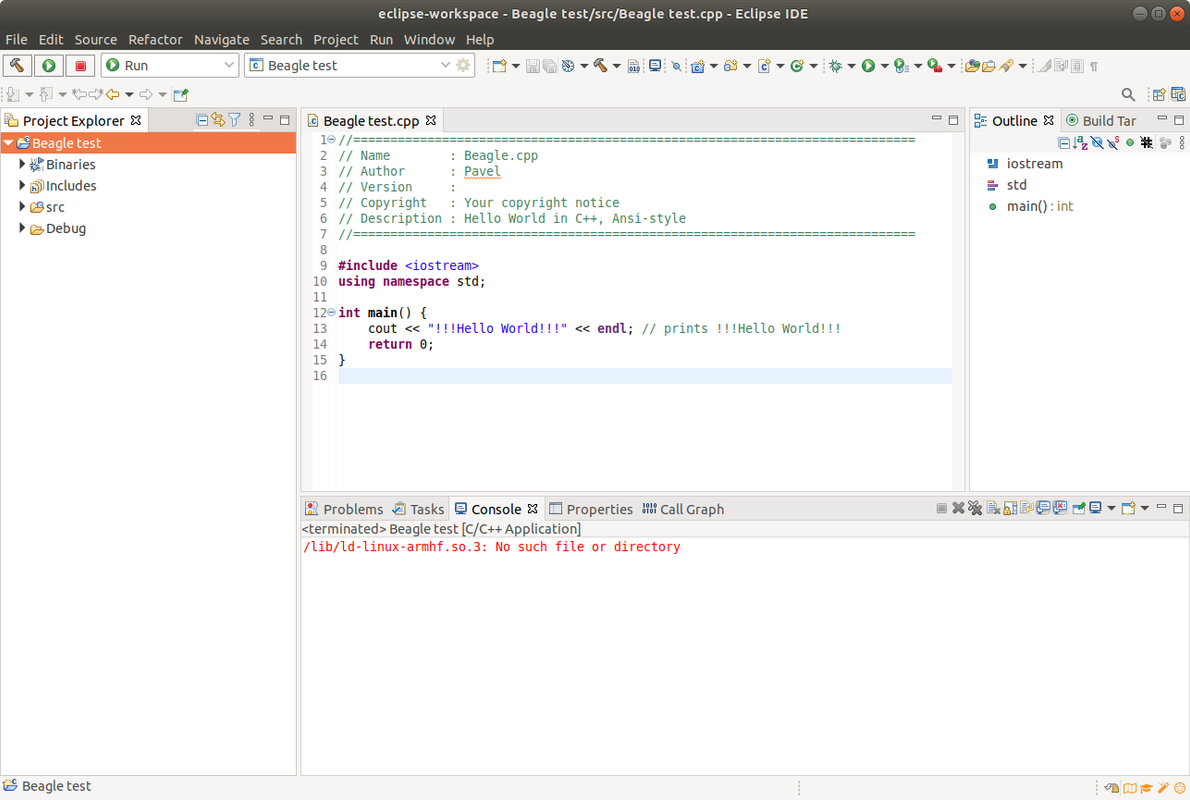Click the Debug bug icon

coord(836,66)
